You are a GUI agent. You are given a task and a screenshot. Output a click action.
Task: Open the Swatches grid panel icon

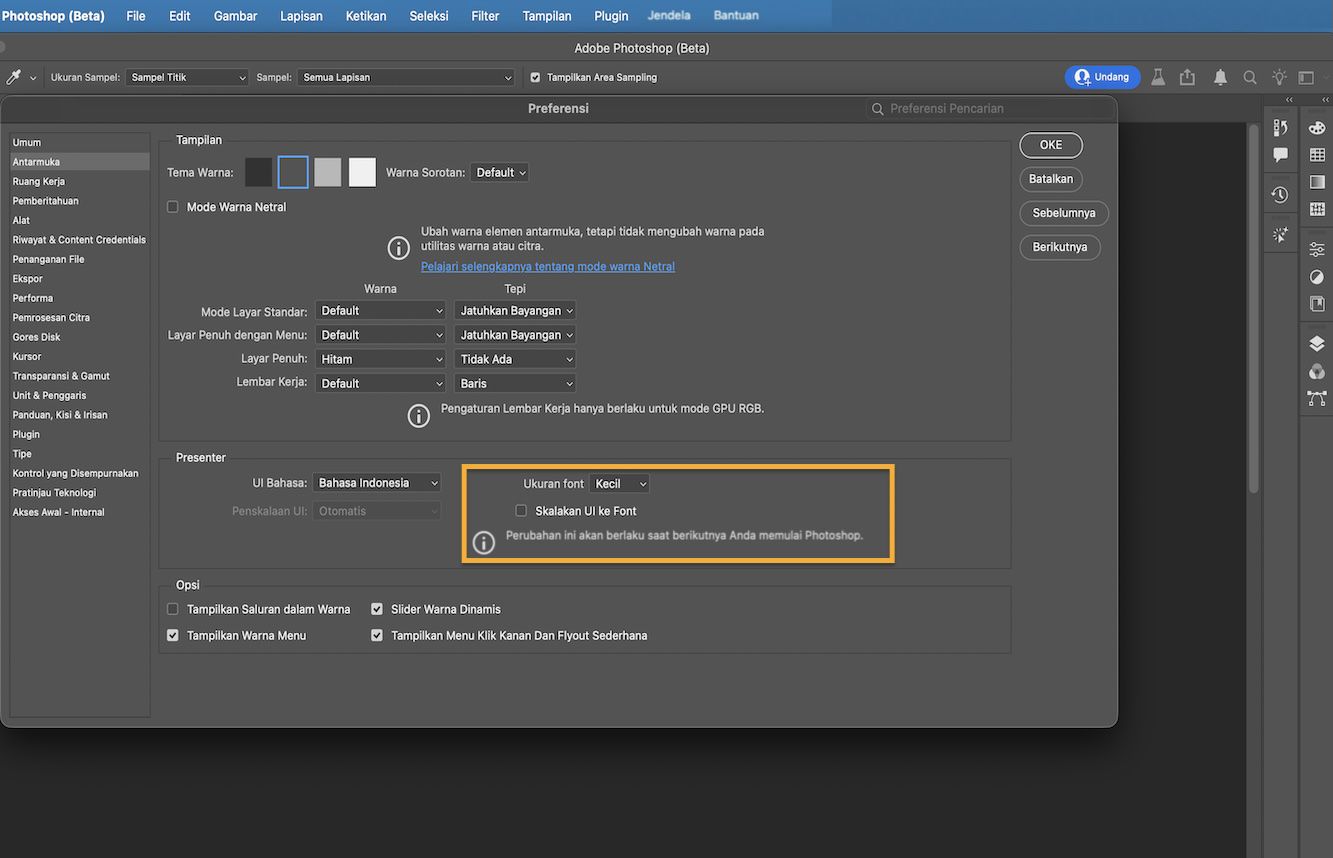1316,155
